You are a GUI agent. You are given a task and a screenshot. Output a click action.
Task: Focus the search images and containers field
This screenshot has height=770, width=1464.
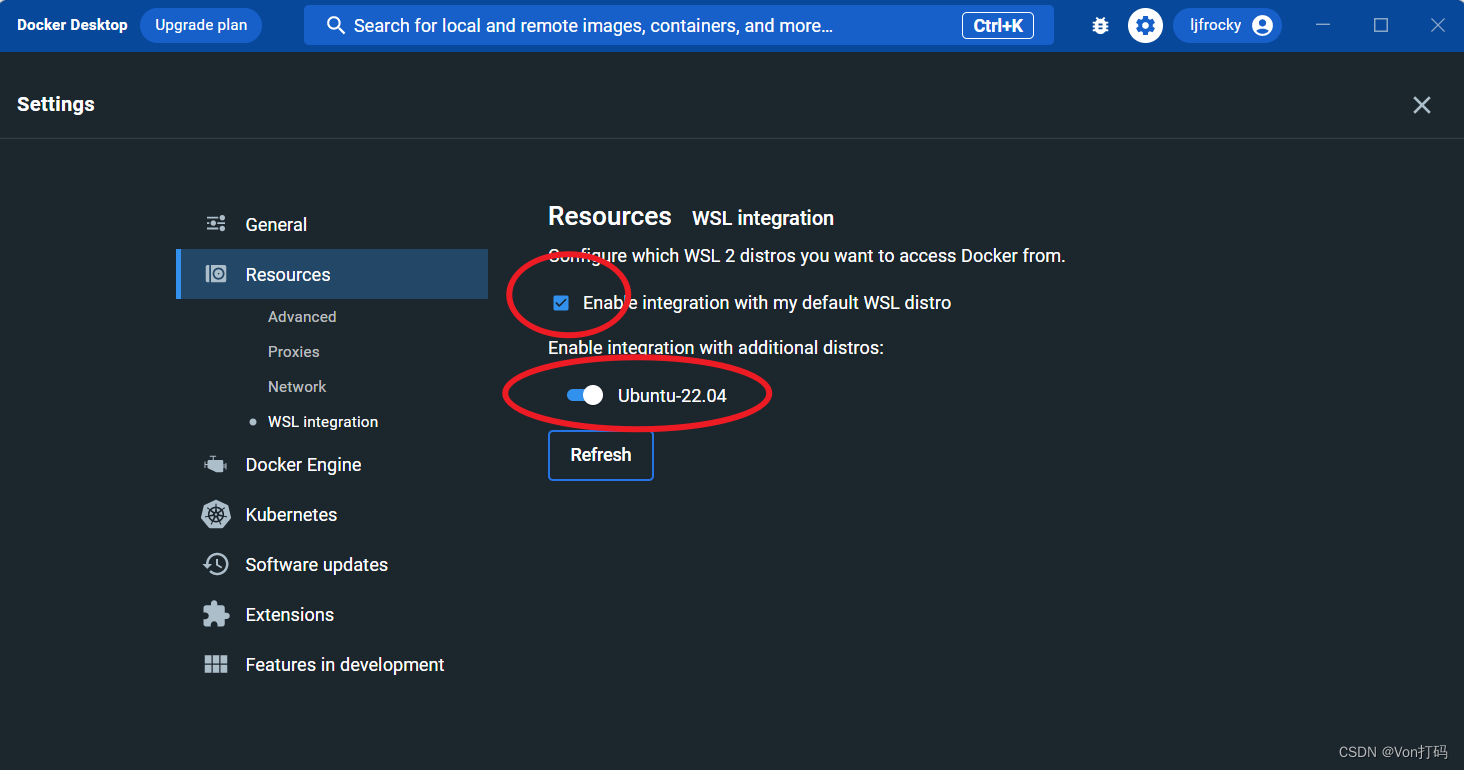click(x=679, y=26)
